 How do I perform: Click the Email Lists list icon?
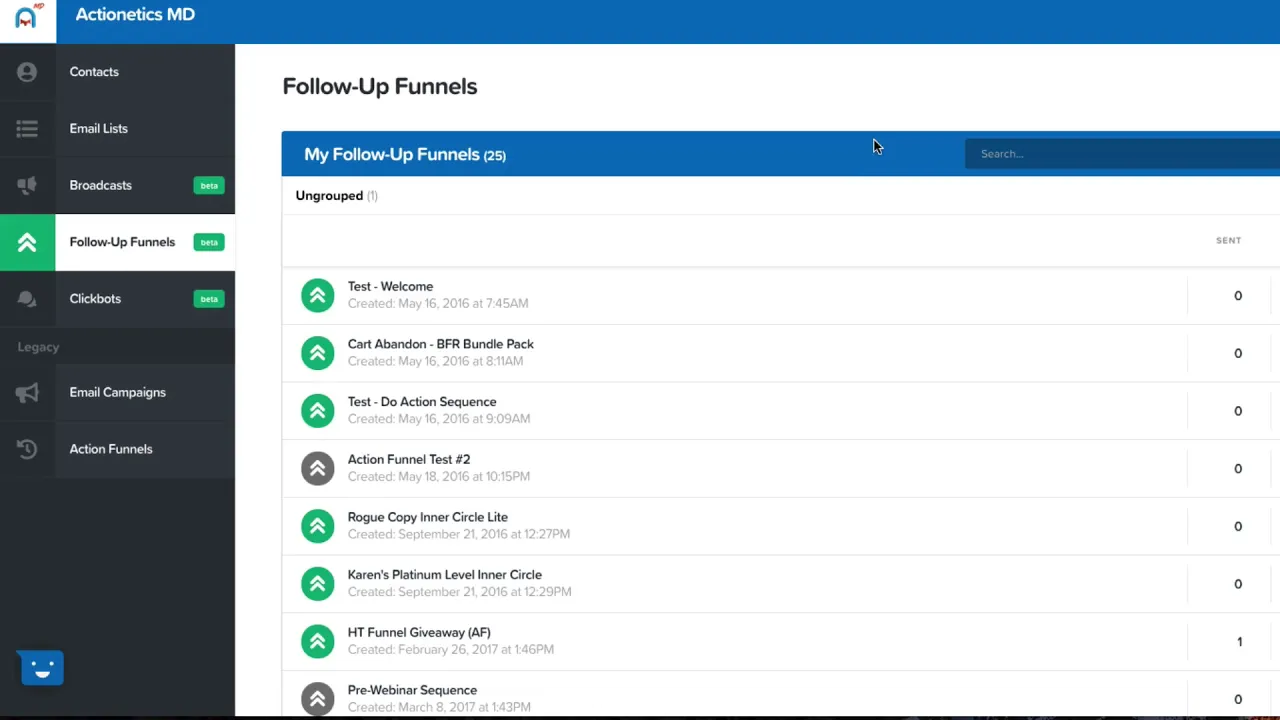27,129
